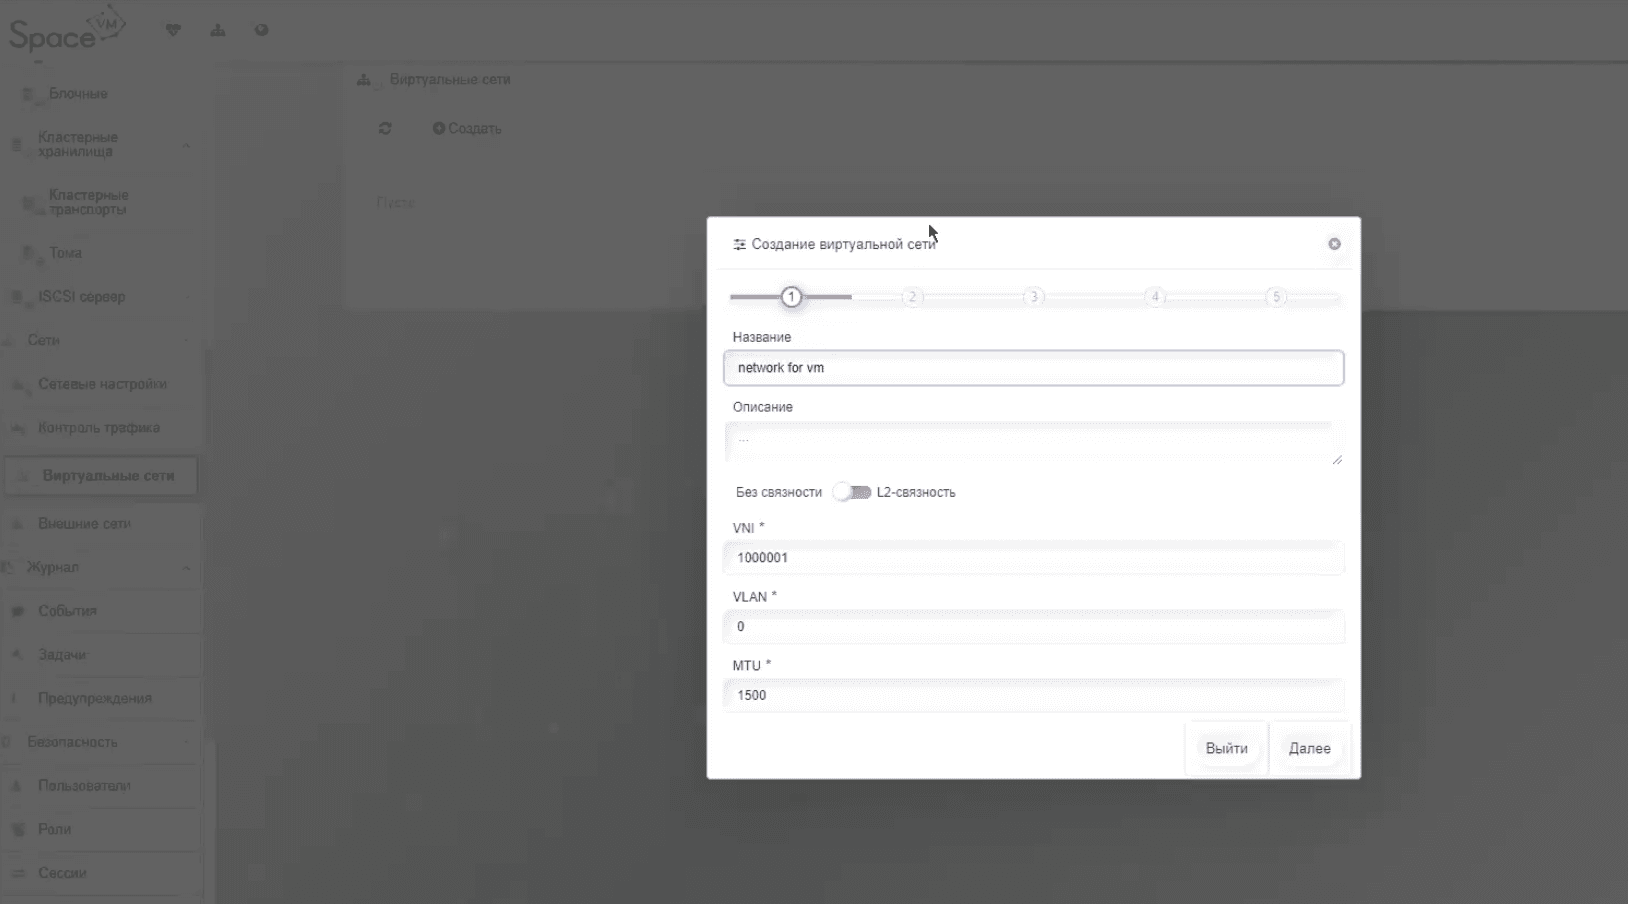Open Сетевые настройки in the sidebar
This screenshot has width=1628, height=904.
tap(102, 384)
